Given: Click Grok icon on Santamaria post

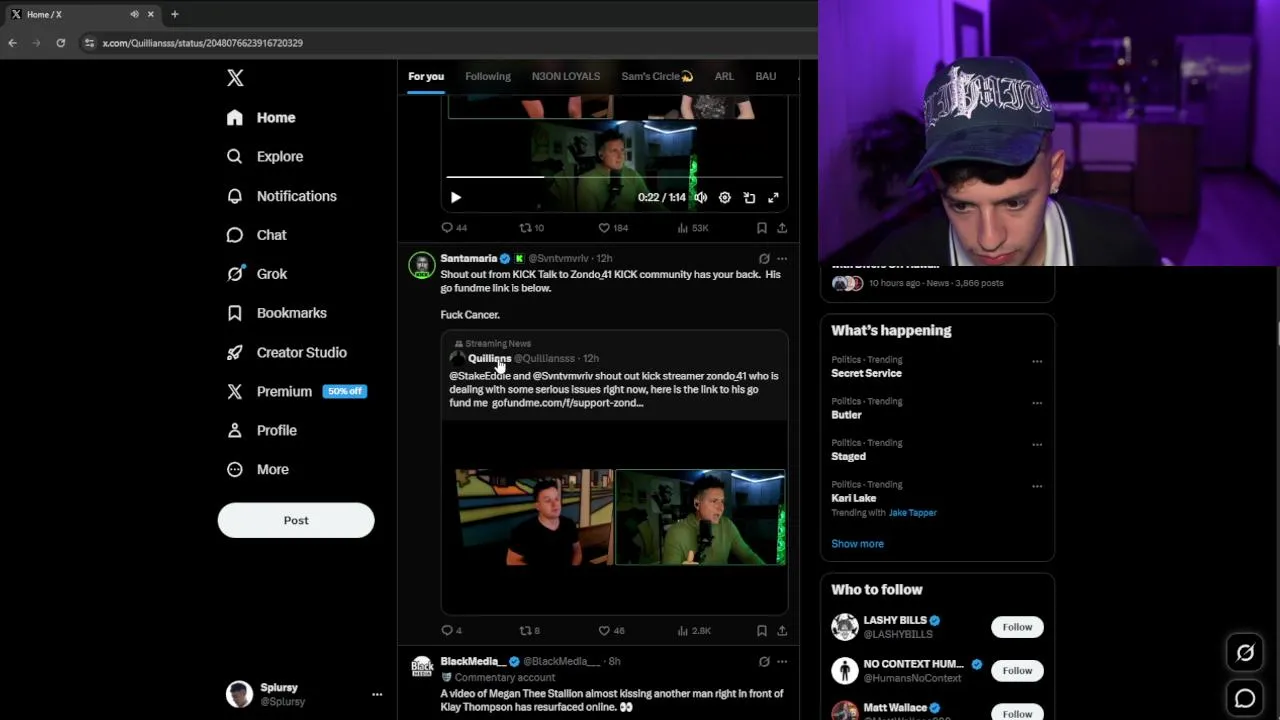Looking at the screenshot, I should (764, 258).
